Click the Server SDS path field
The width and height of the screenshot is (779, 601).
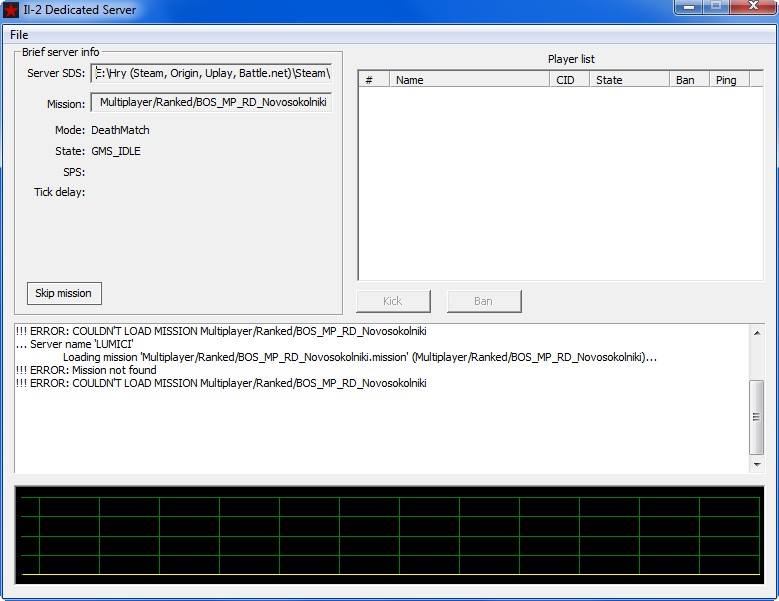point(211,73)
